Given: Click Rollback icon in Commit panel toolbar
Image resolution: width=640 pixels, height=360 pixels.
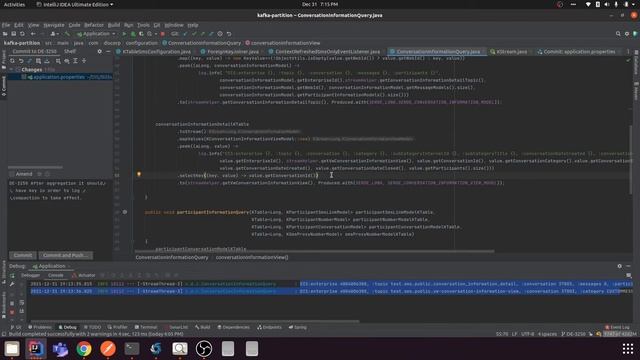Looking at the screenshot, I should 21,61.
